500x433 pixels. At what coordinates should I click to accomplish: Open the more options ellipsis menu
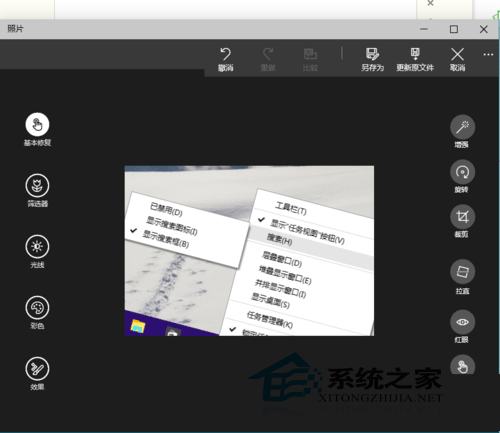click(x=488, y=55)
